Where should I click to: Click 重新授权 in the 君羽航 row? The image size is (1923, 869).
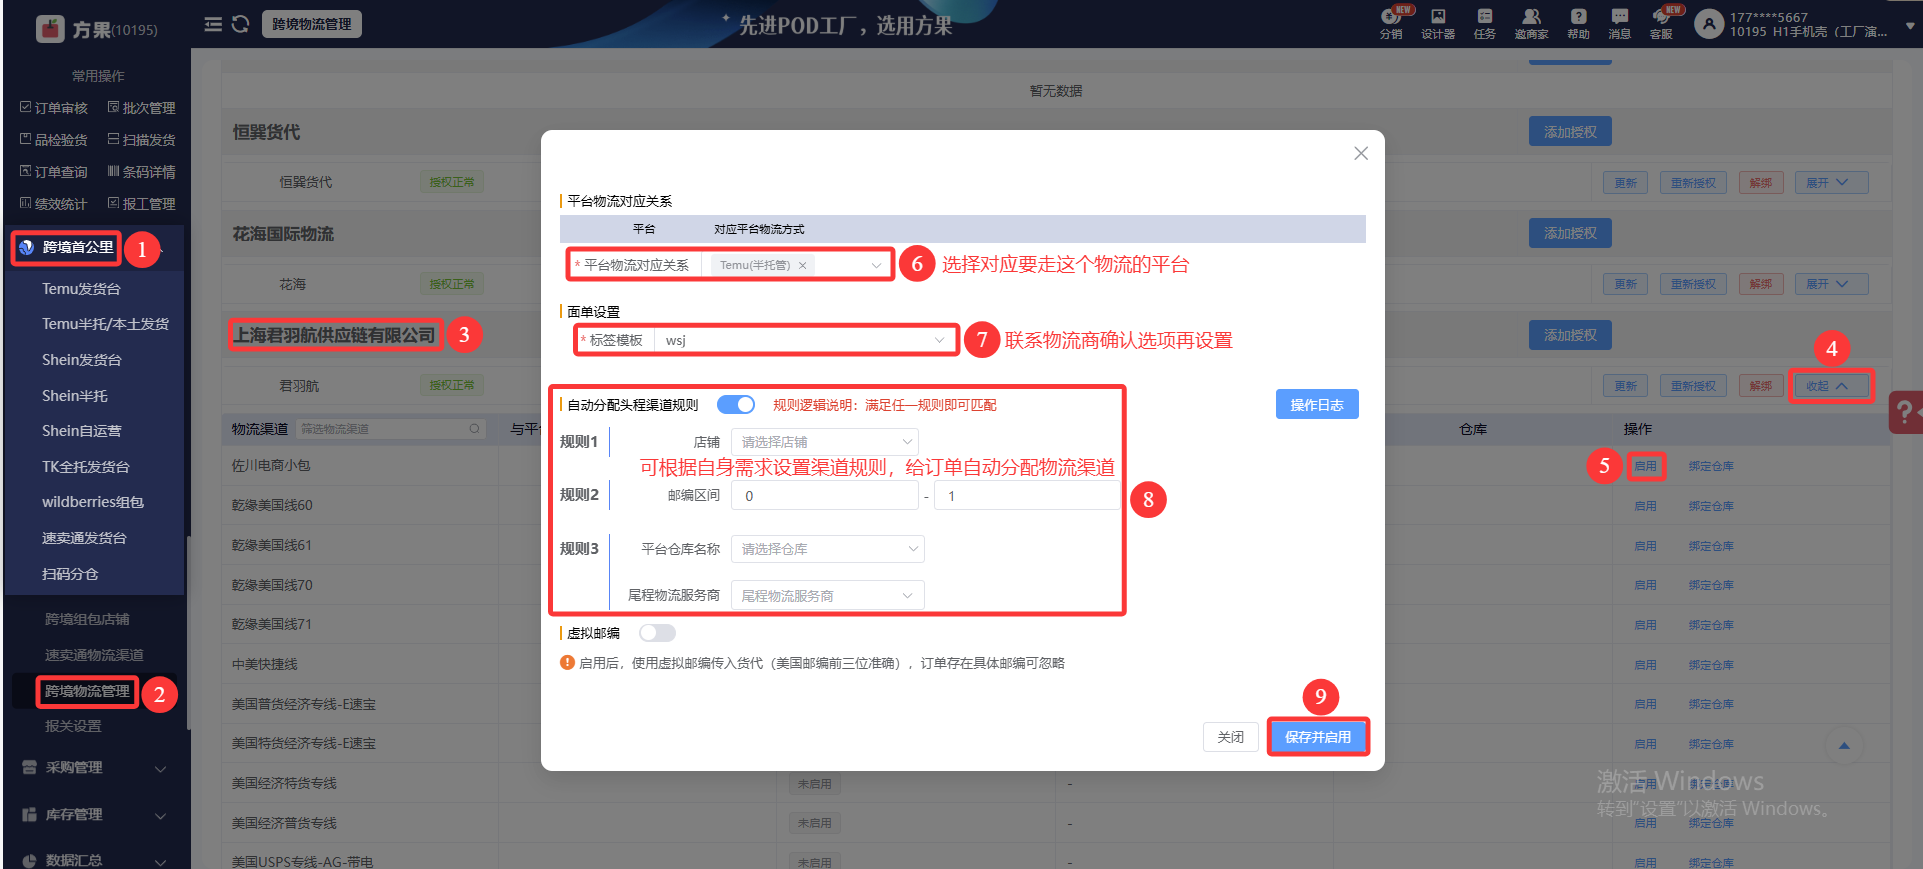1693,386
